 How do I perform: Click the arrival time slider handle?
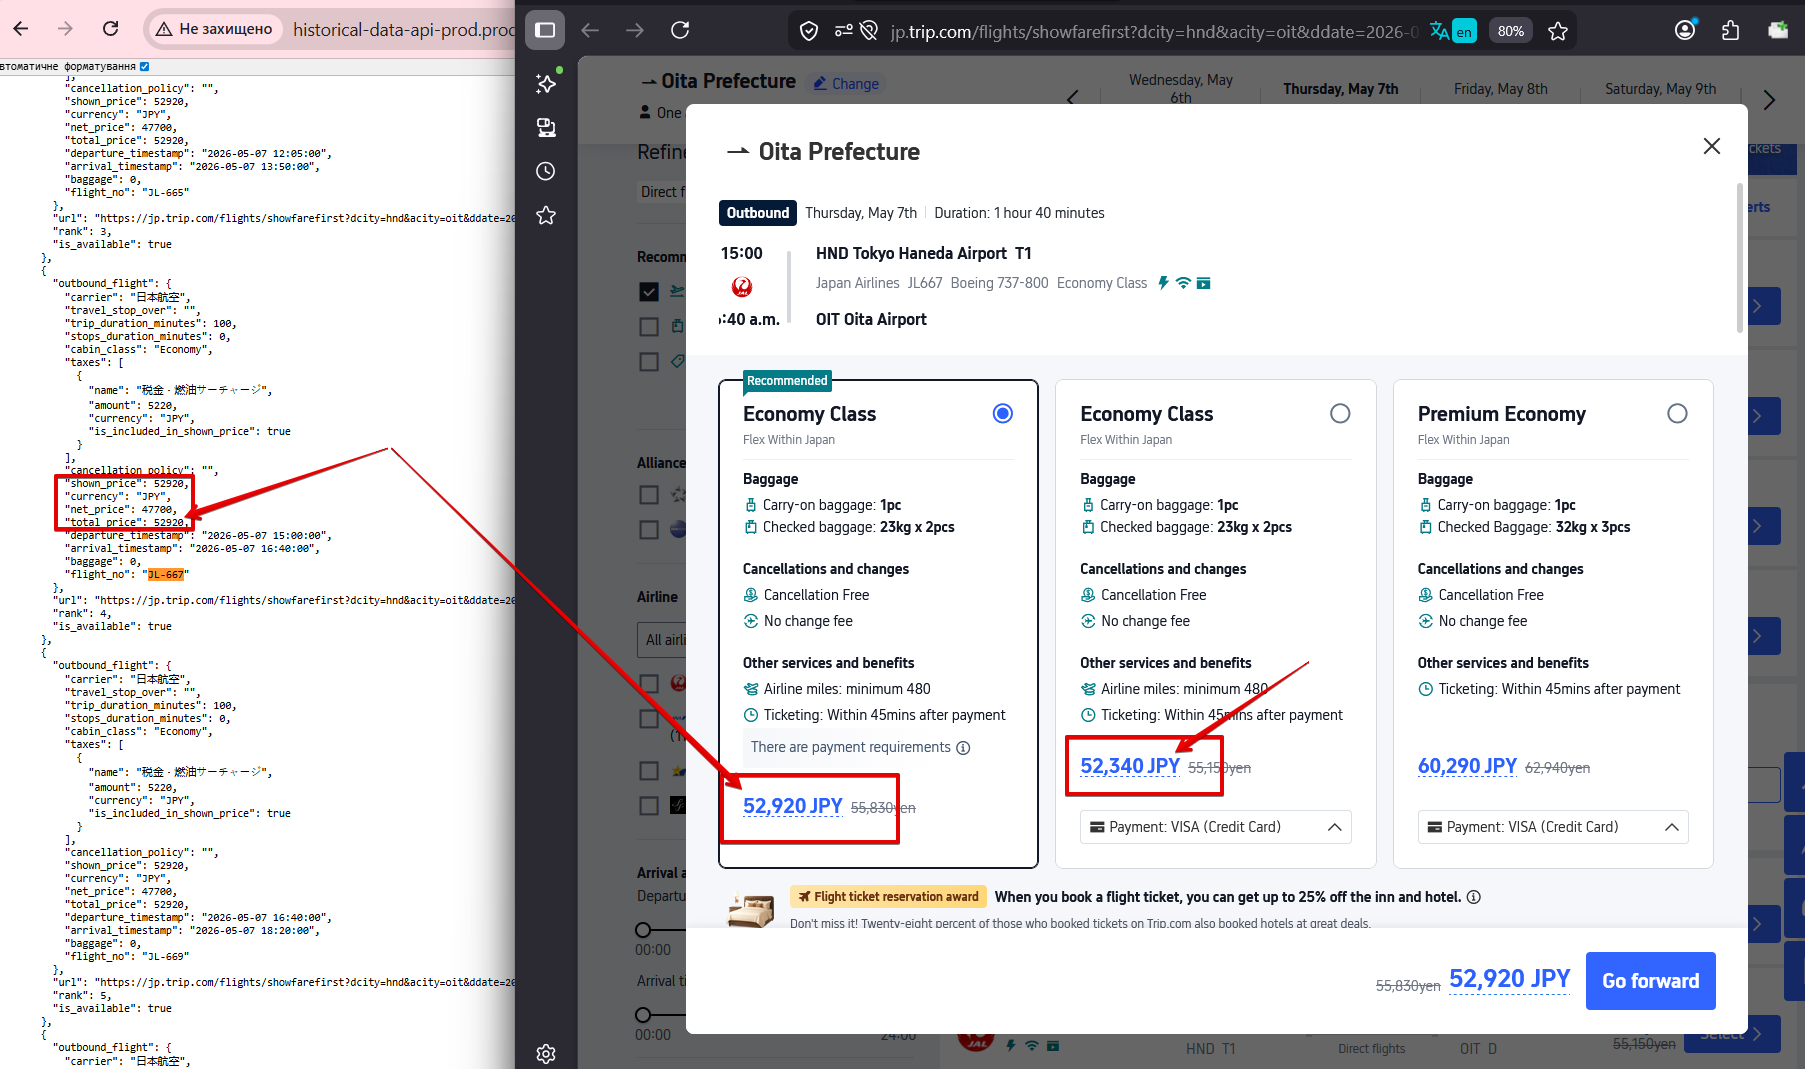click(643, 1015)
